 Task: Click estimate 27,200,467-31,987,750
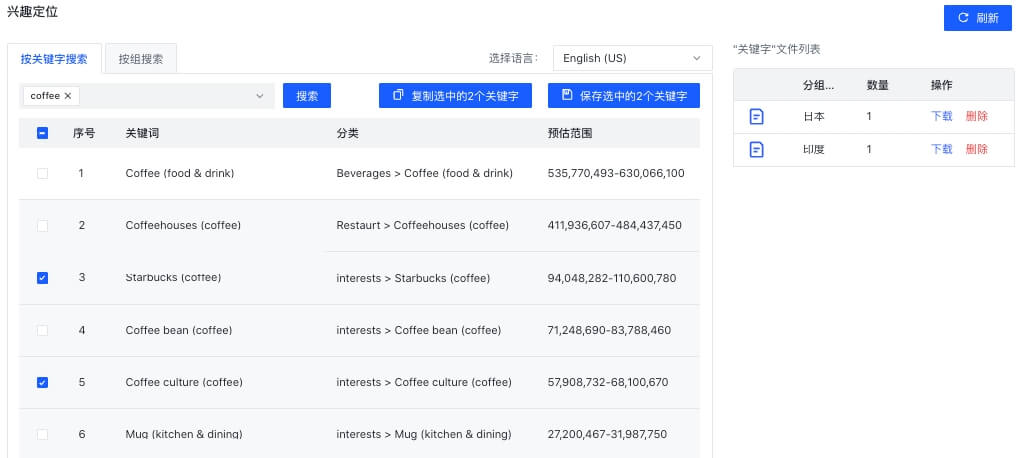pos(607,434)
